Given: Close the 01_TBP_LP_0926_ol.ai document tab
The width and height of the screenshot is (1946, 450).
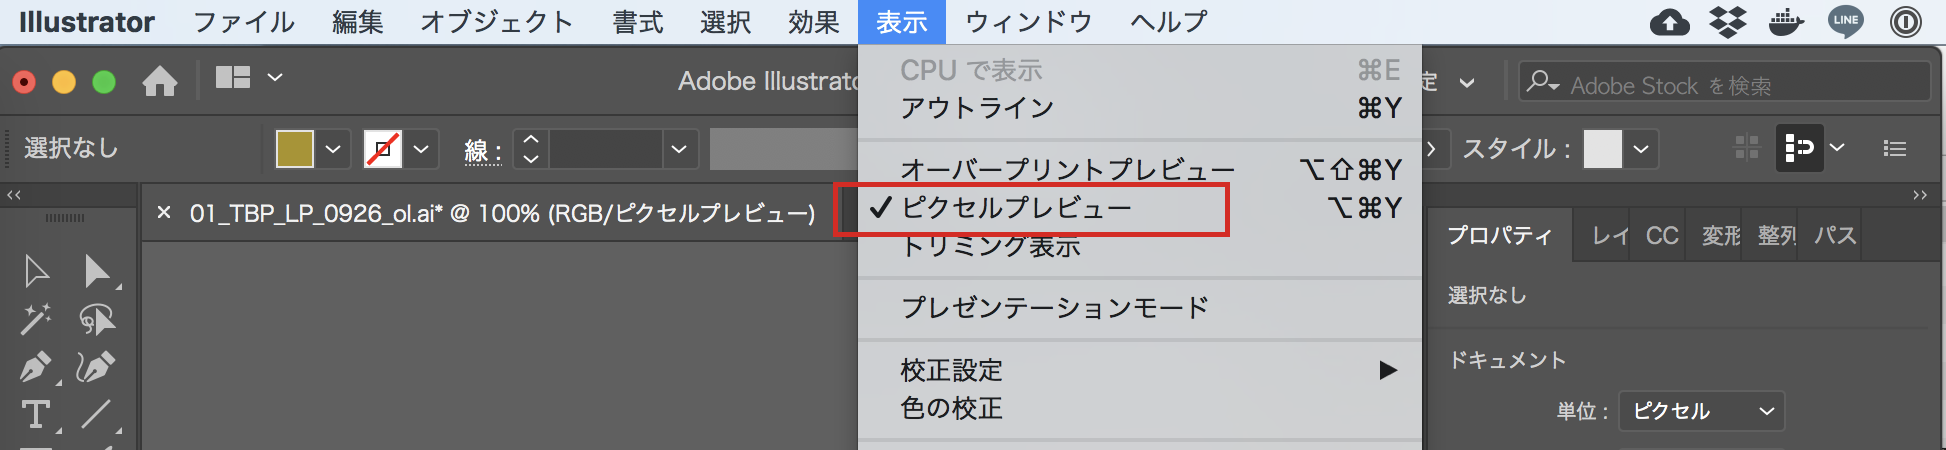Looking at the screenshot, I should tap(164, 213).
